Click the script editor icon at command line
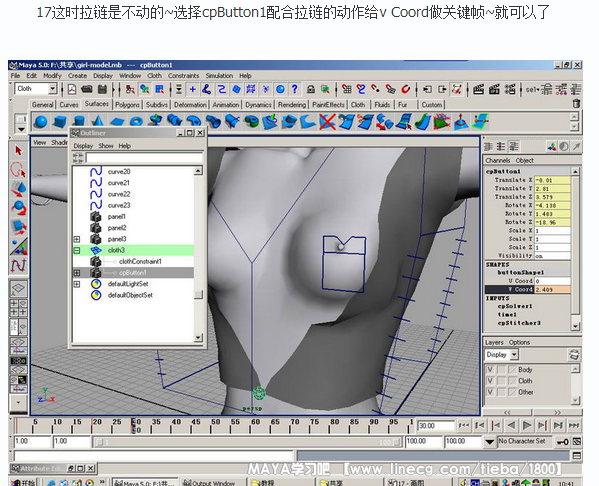599x486 pixels. point(577,455)
